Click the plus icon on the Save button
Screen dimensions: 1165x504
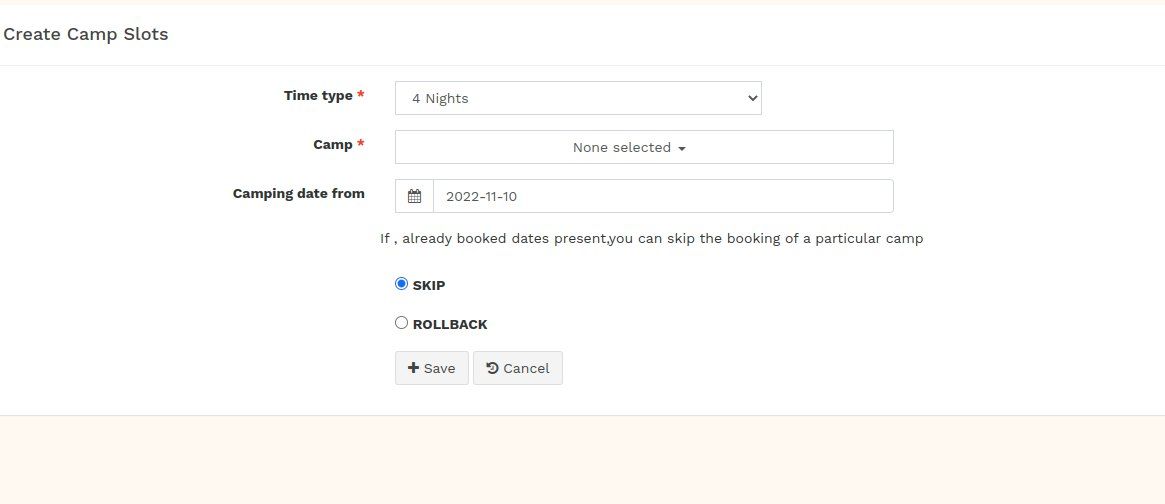pos(413,368)
